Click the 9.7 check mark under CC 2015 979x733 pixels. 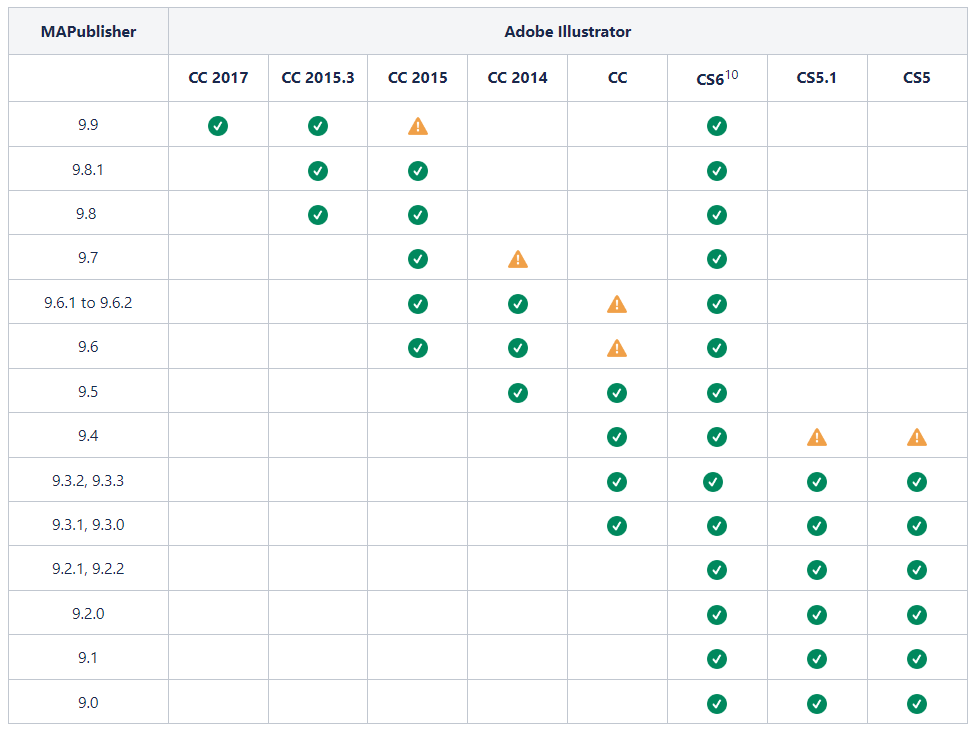(418, 259)
